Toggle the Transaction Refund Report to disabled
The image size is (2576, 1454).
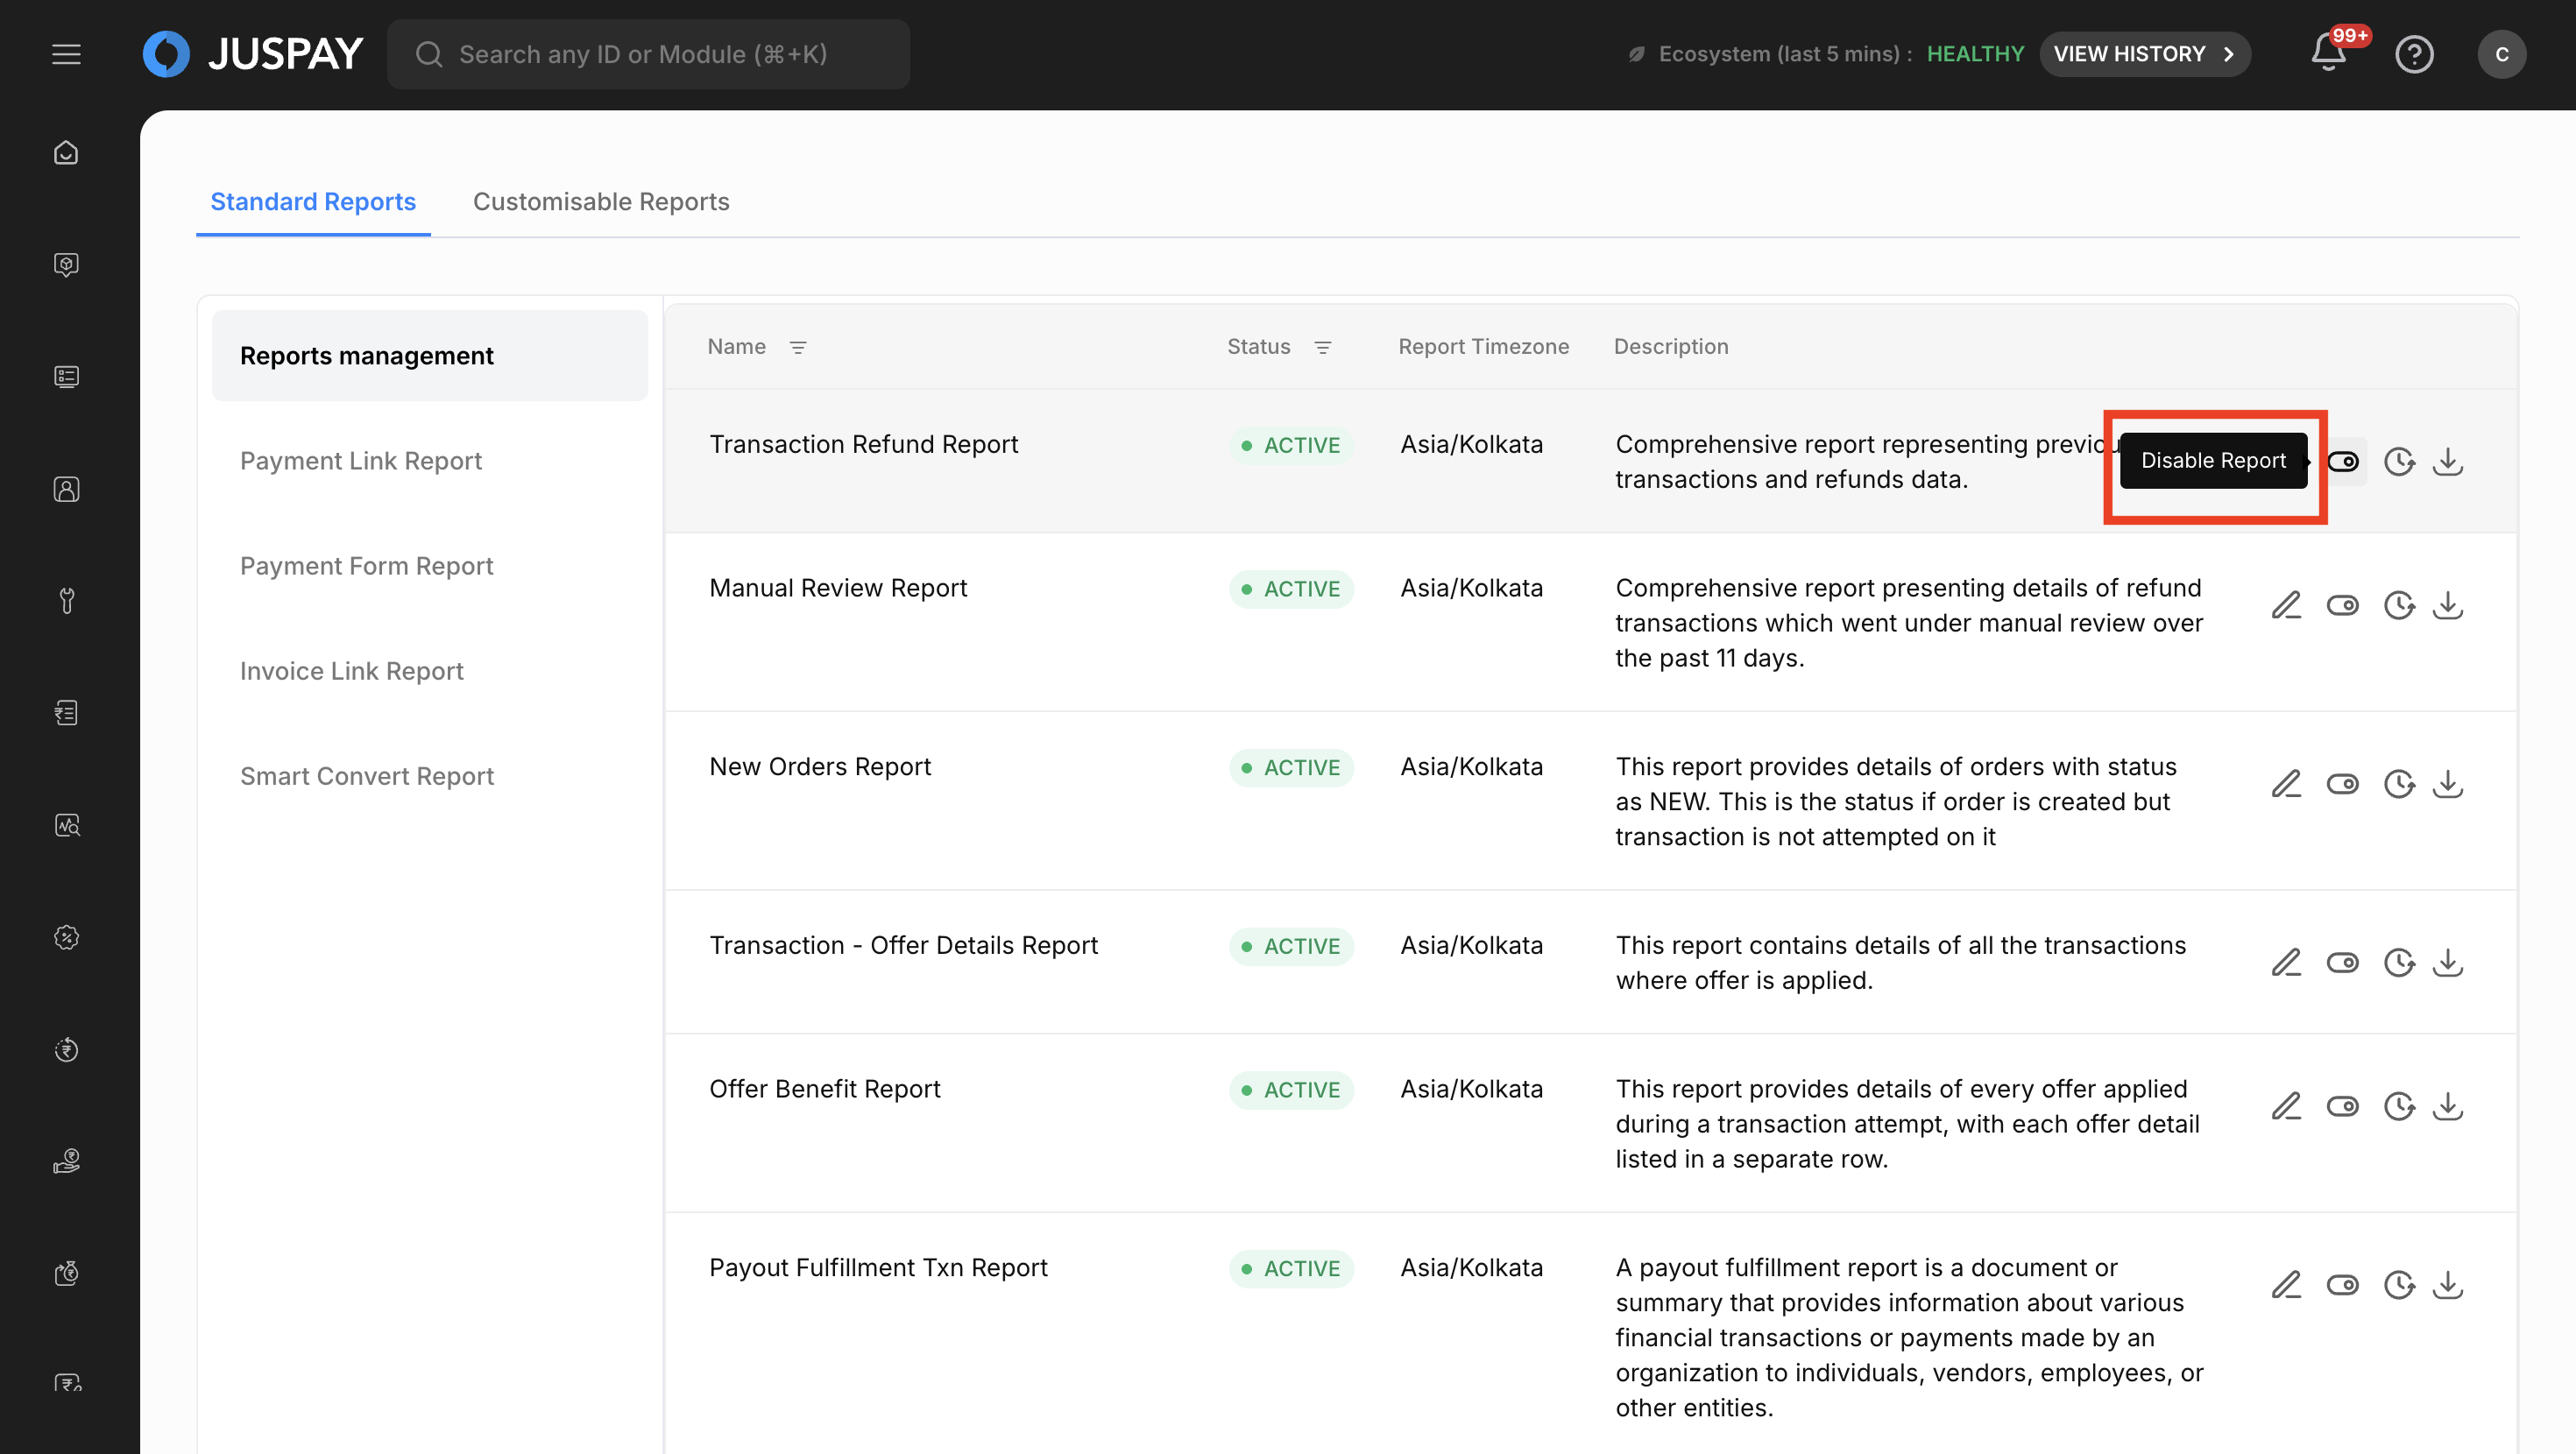2343,461
